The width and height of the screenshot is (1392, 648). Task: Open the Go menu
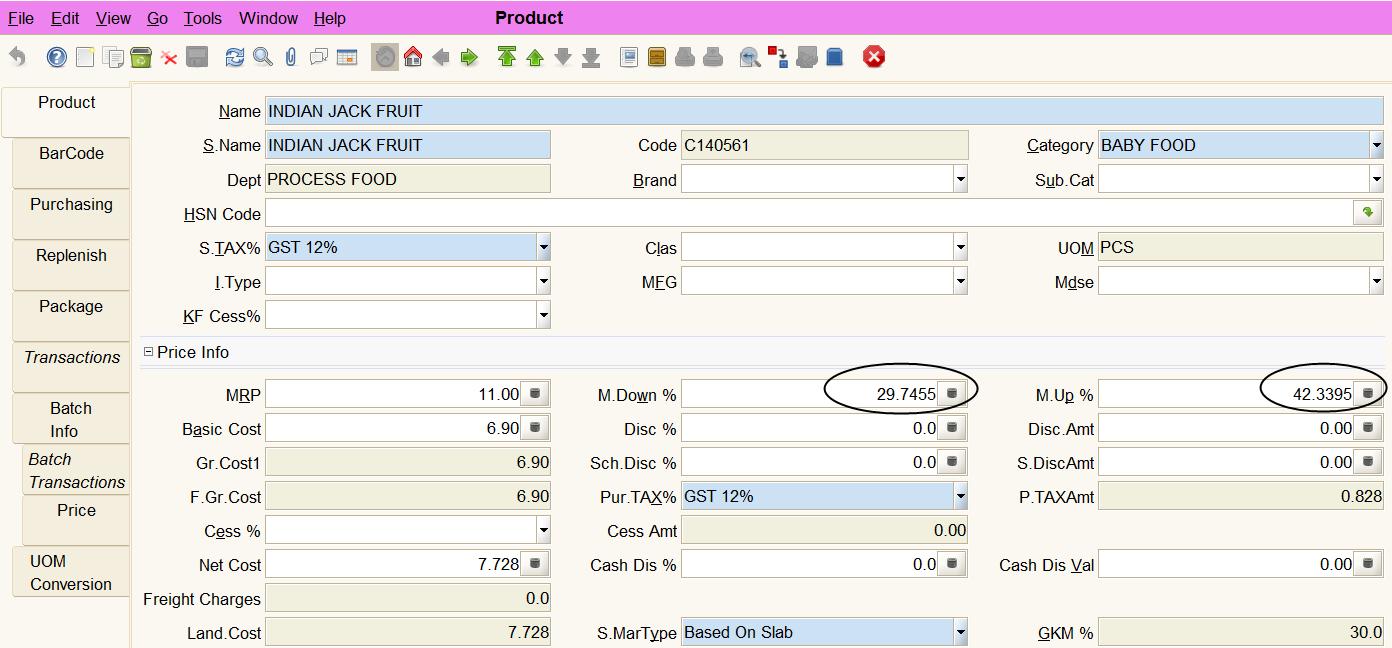pyautogui.click(x=157, y=18)
